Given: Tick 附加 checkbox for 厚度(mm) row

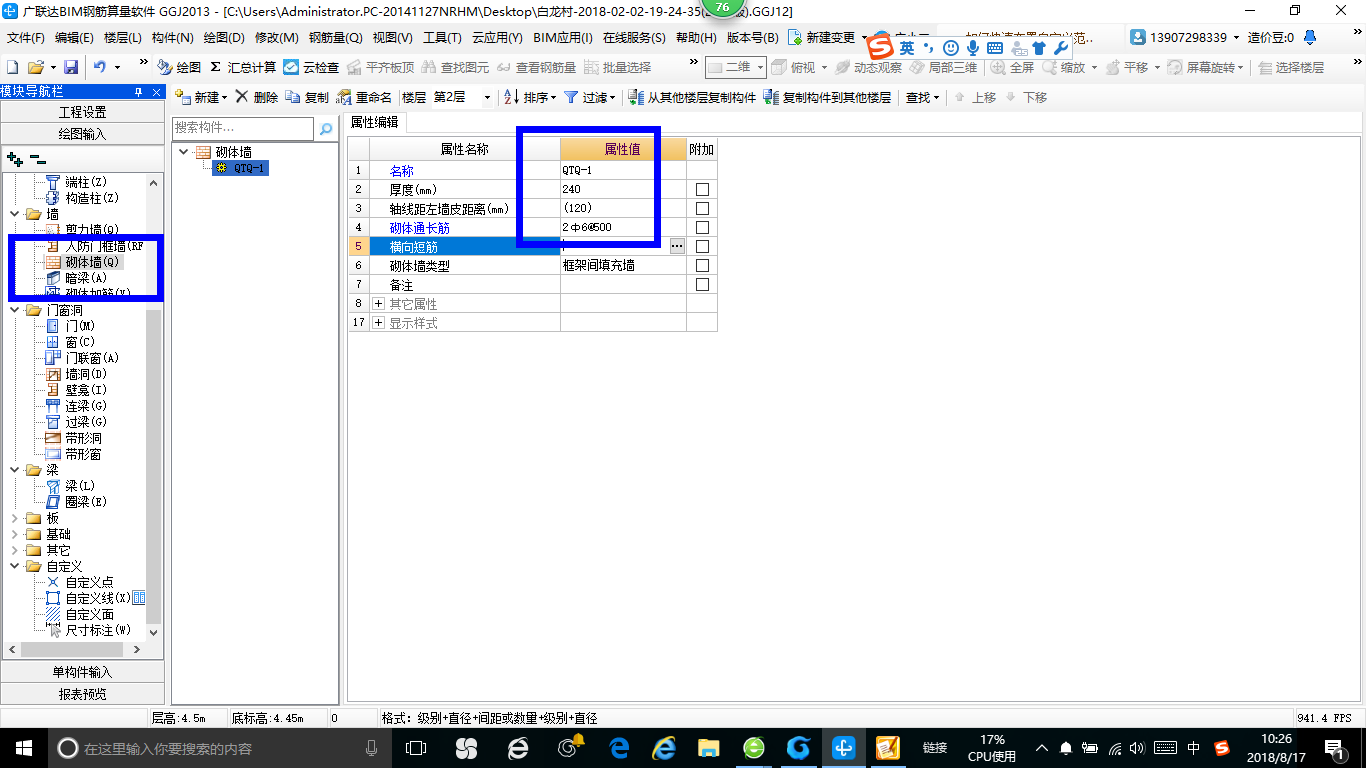Looking at the screenshot, I should click(702, 189).
